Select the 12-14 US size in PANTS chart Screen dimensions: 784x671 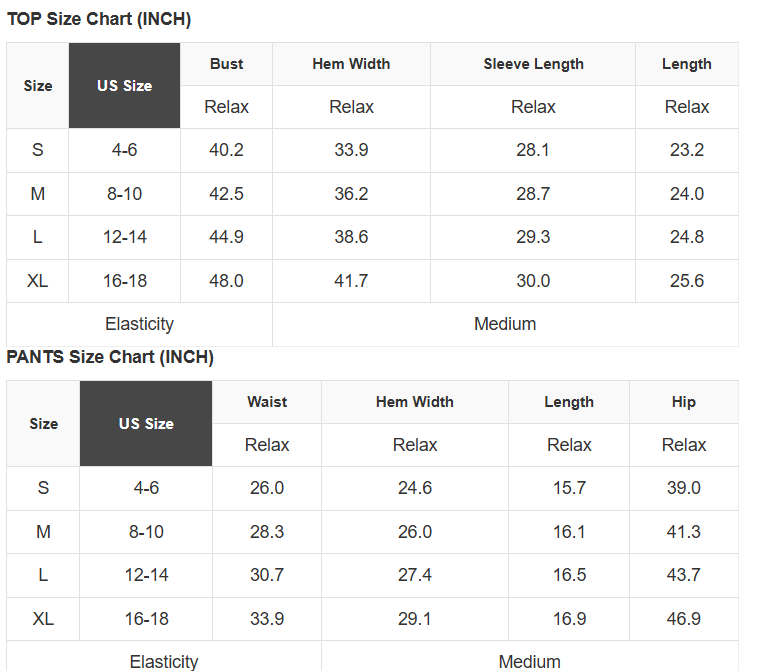click(x=146, y=575)
